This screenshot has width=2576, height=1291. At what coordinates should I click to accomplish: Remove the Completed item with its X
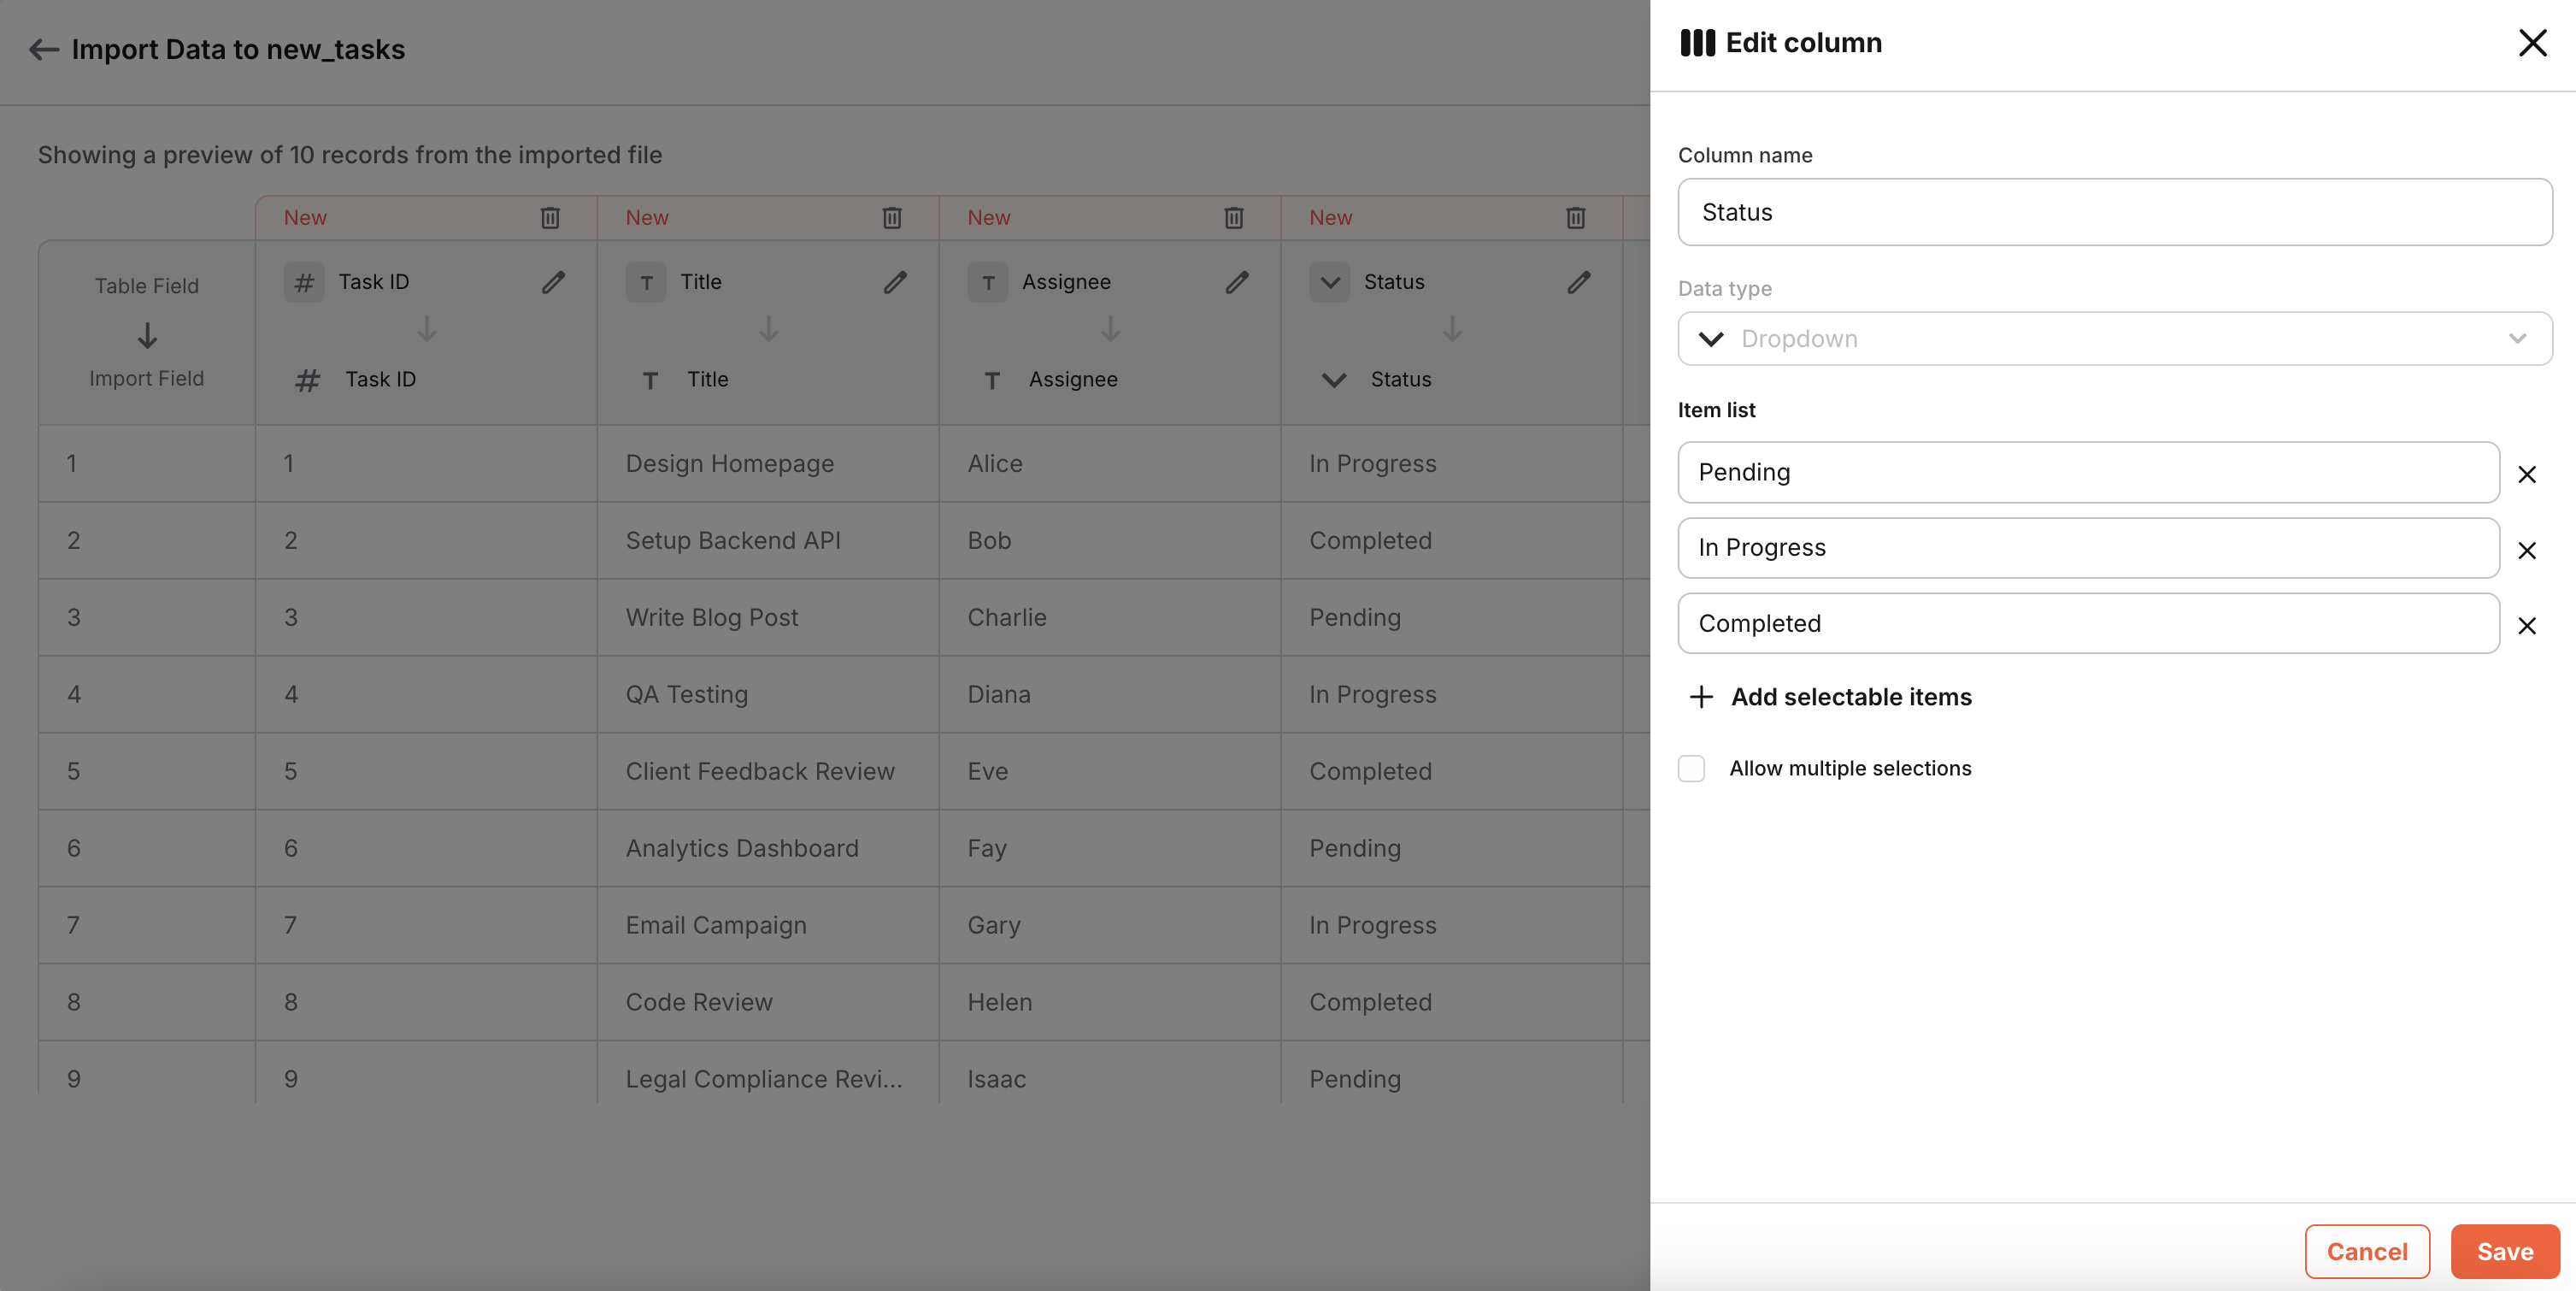click(x=2527, y=626)
